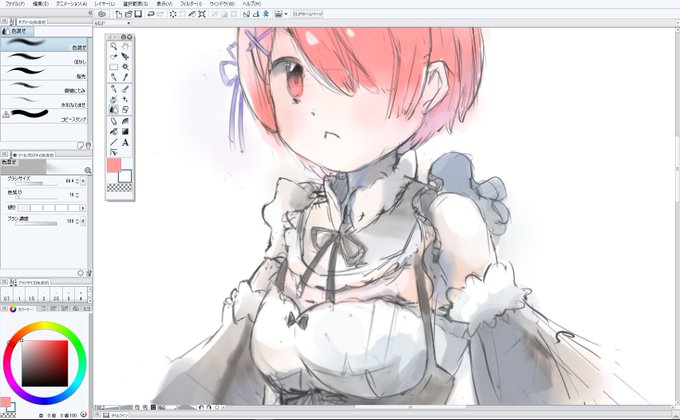The image size is (680, 420).
Task: Select the Decoration sparkle tool
Action: pyautogui.click(x=125, y=99)
